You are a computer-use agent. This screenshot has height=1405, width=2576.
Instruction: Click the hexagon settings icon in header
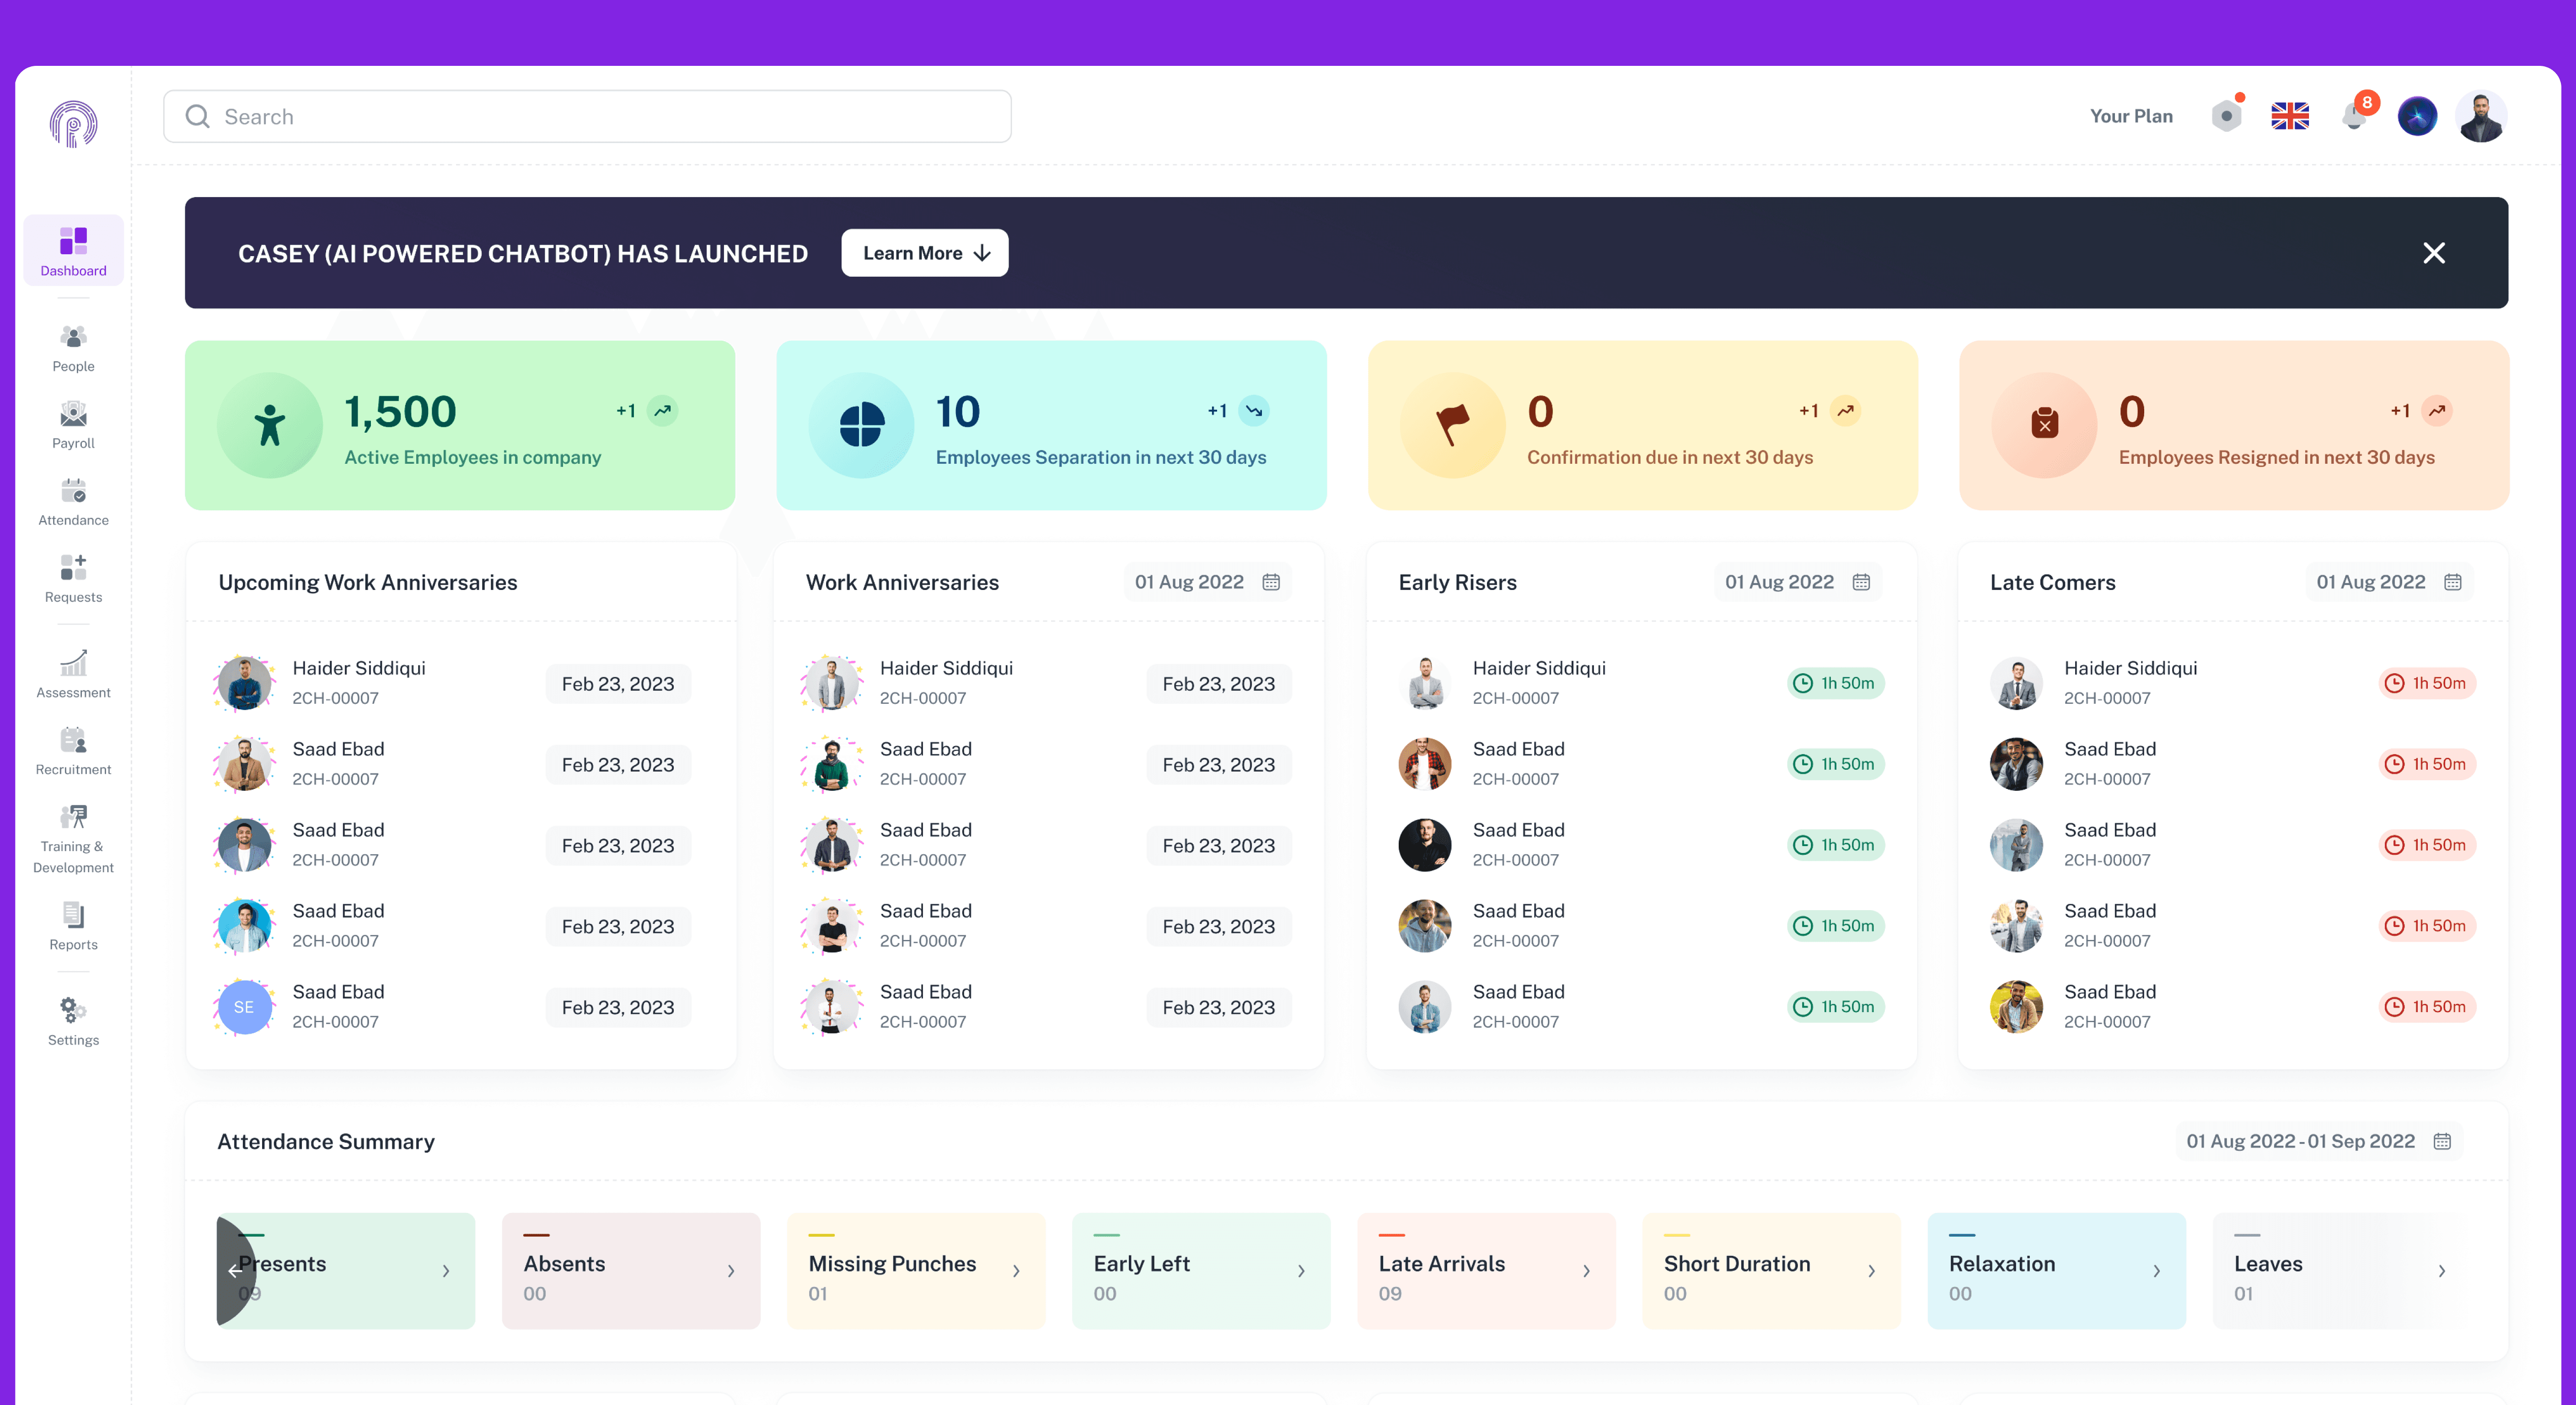[2226, 116]
